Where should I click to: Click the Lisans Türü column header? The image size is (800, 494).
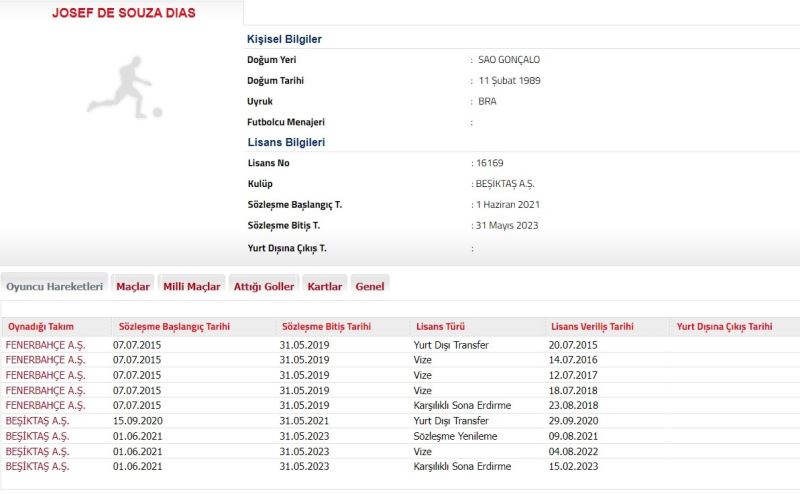pos(440,327)
